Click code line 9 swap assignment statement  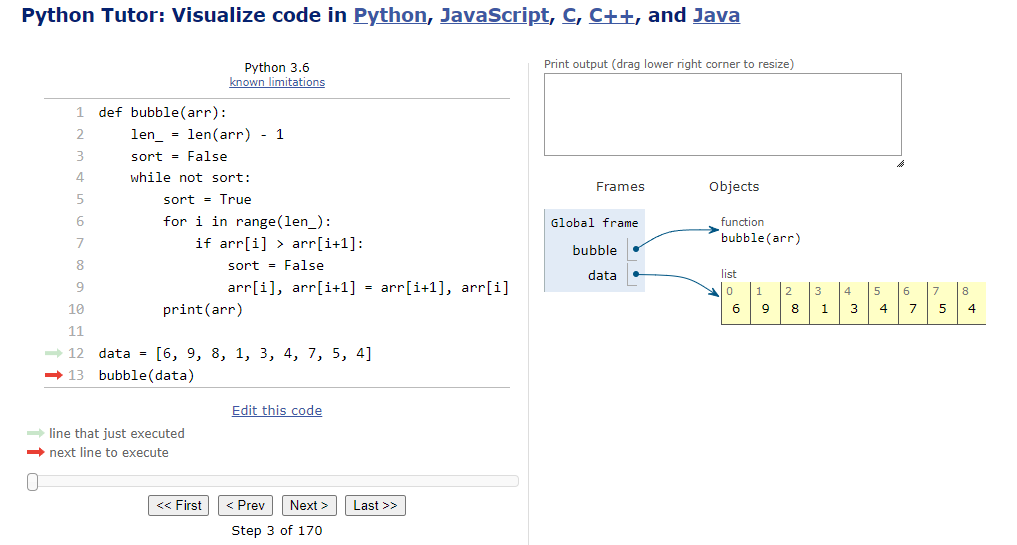pos(368,287)
